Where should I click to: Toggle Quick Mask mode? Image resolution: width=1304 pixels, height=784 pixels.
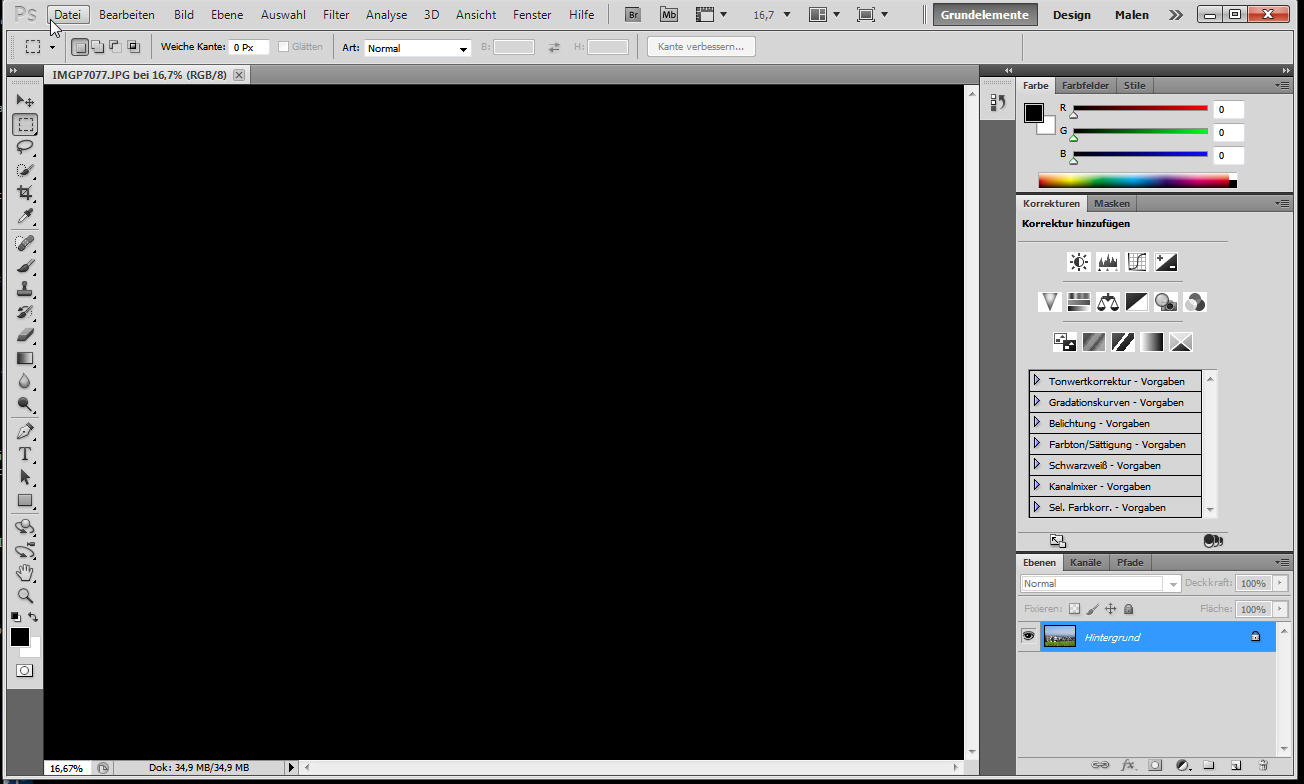[25, 670]
